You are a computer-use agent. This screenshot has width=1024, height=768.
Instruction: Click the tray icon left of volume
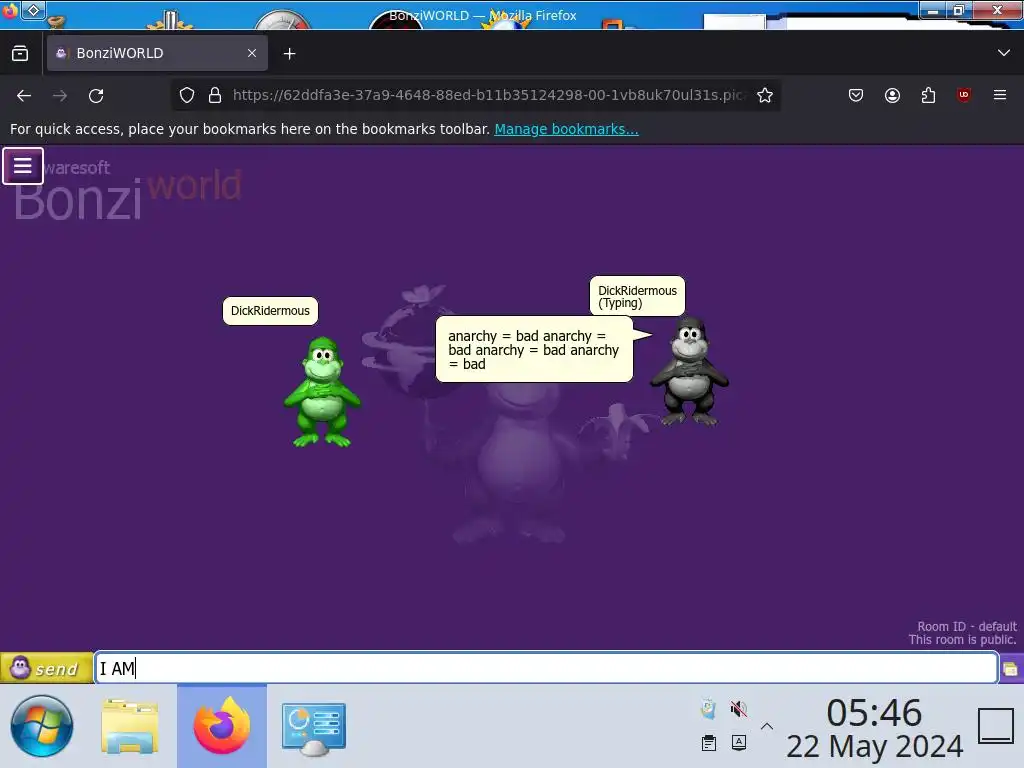(709, 709)
